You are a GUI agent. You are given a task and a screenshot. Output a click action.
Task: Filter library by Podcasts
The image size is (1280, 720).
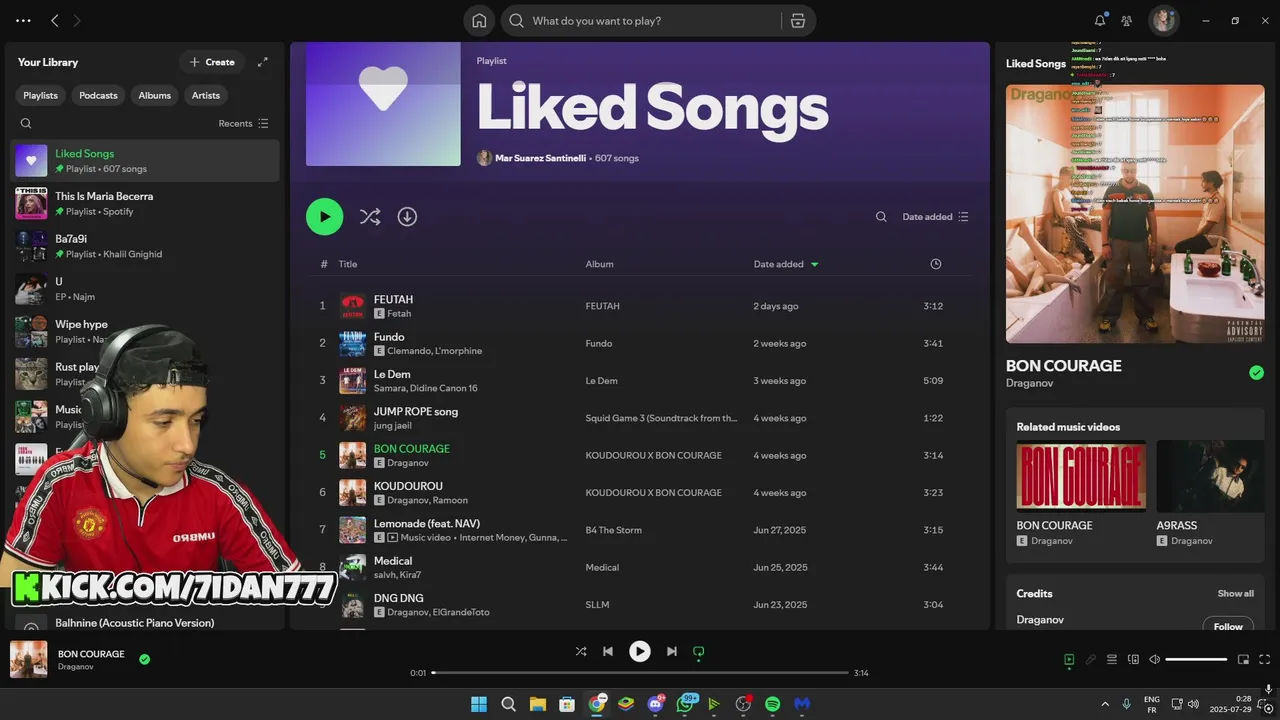pyautogui.click(x=98, y=95)
